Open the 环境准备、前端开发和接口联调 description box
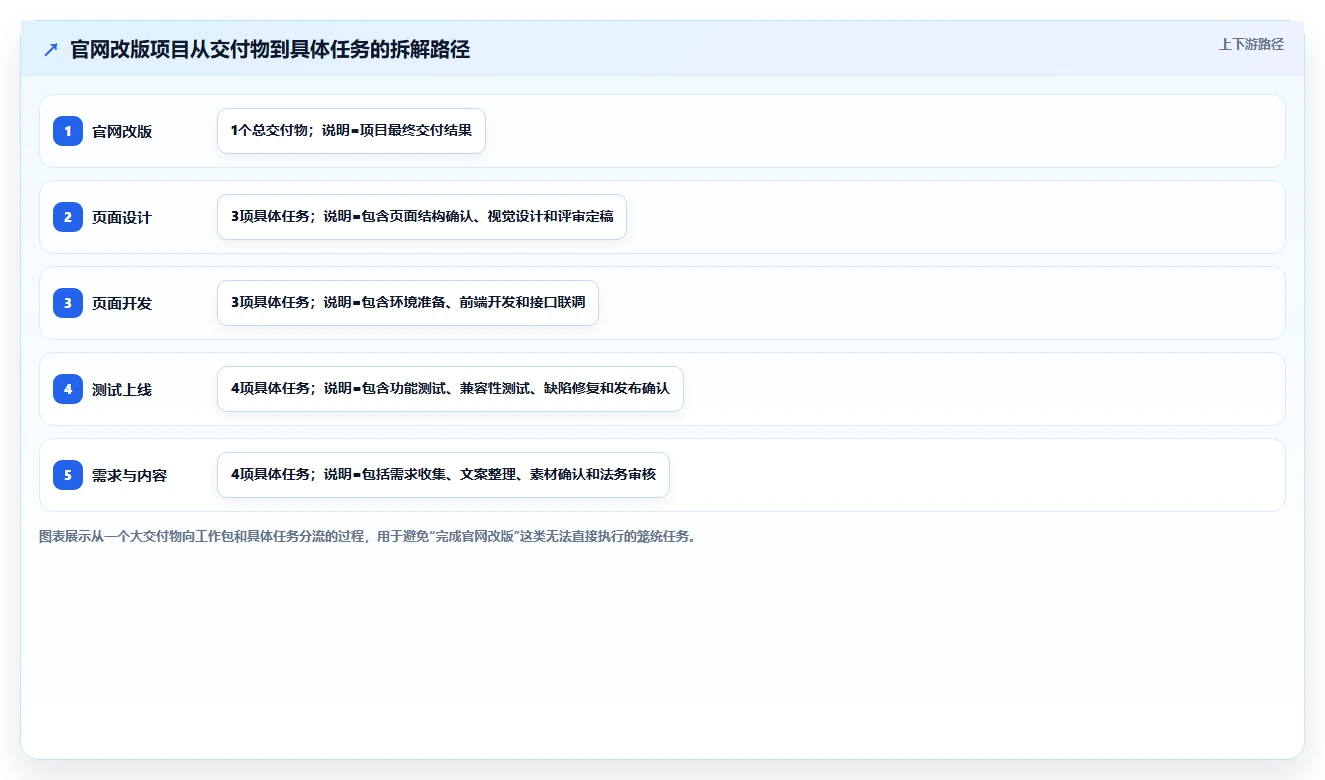The height and width of the screenshot is (780, 1325). pyautogui.click(x=408, y=303)
